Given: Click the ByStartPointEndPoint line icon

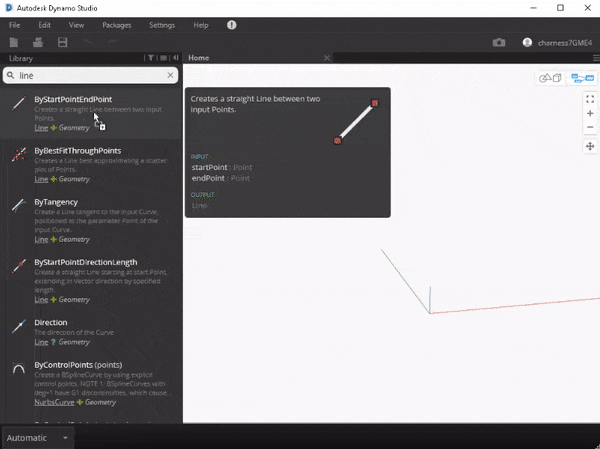Looking at the screenshot, I should tap(19, 103).
